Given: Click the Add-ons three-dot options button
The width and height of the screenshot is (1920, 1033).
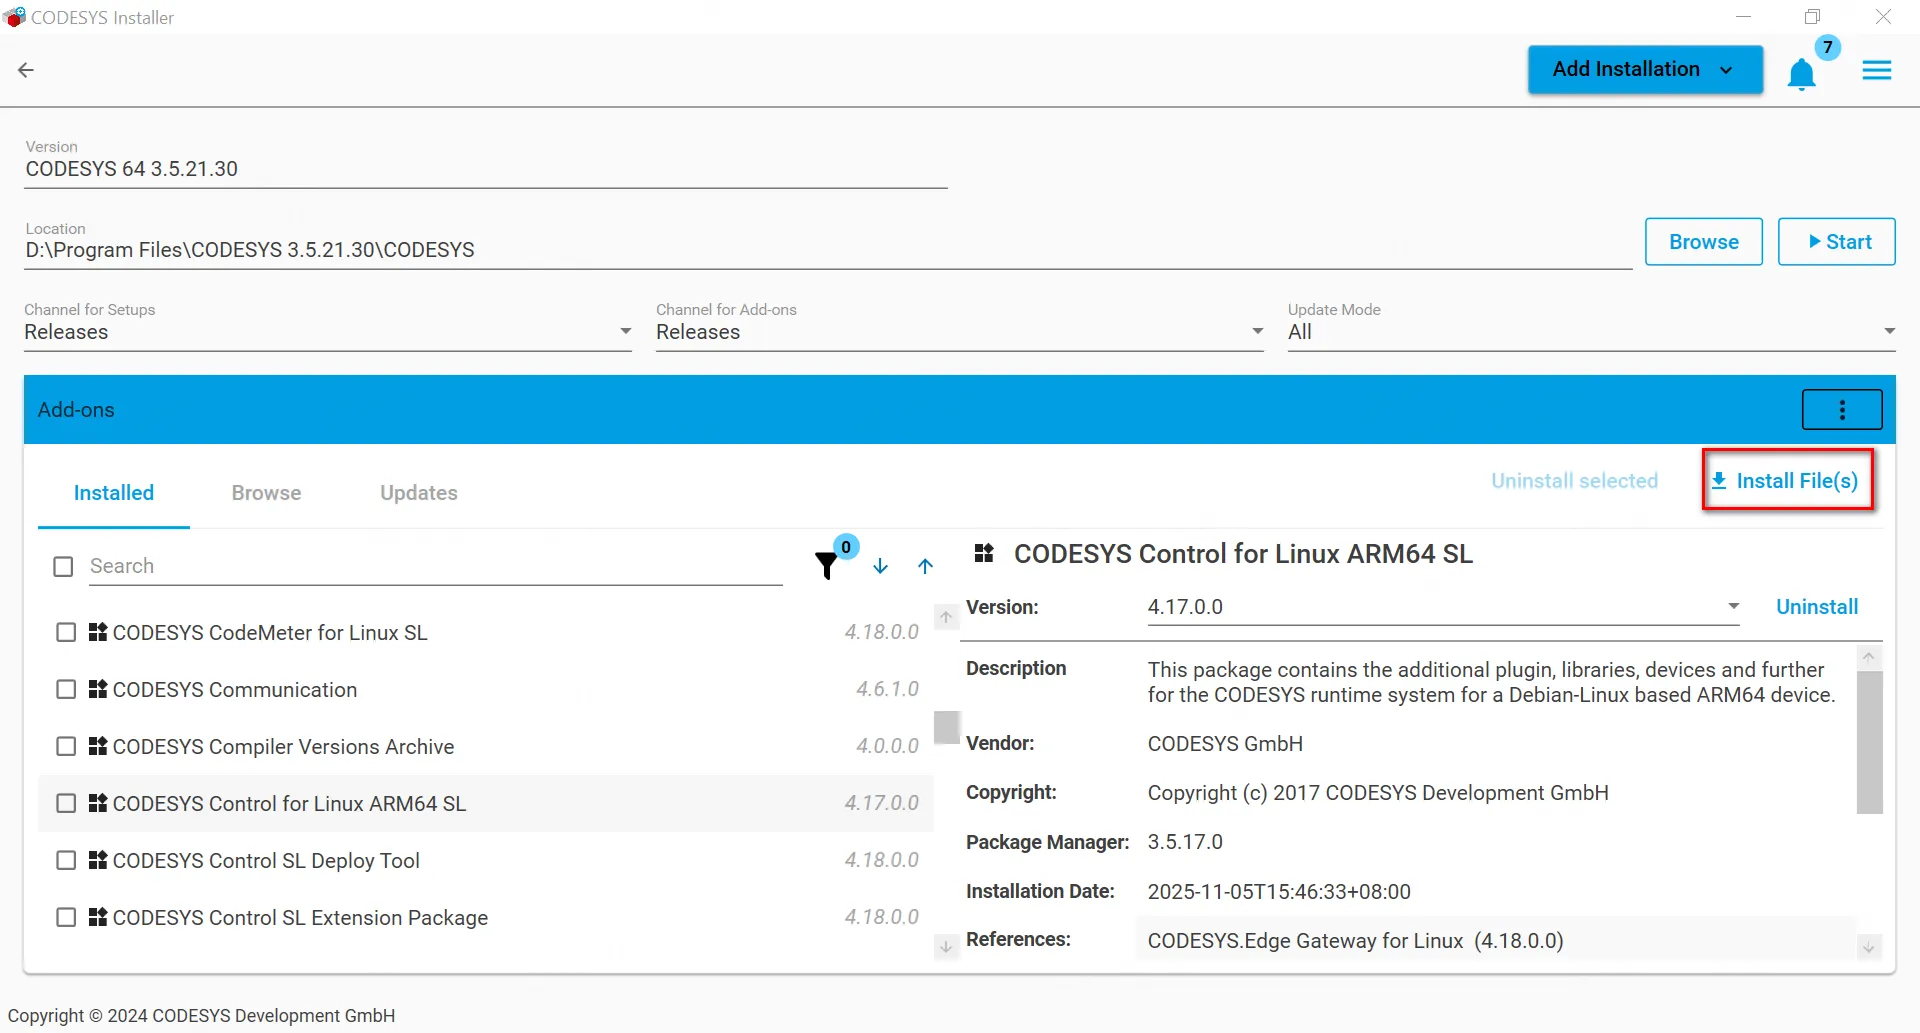Looking at the screenshot, I should [1841, 410].
